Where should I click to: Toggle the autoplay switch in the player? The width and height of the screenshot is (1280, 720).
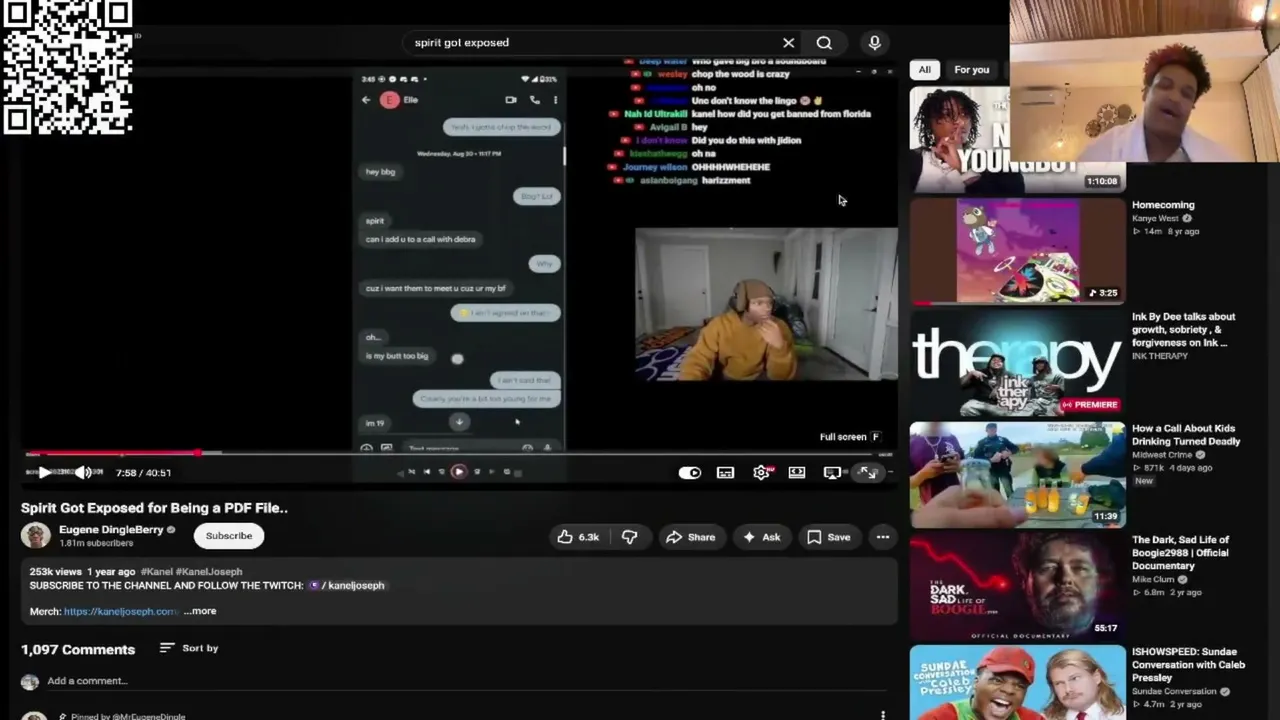click(690, 472)
